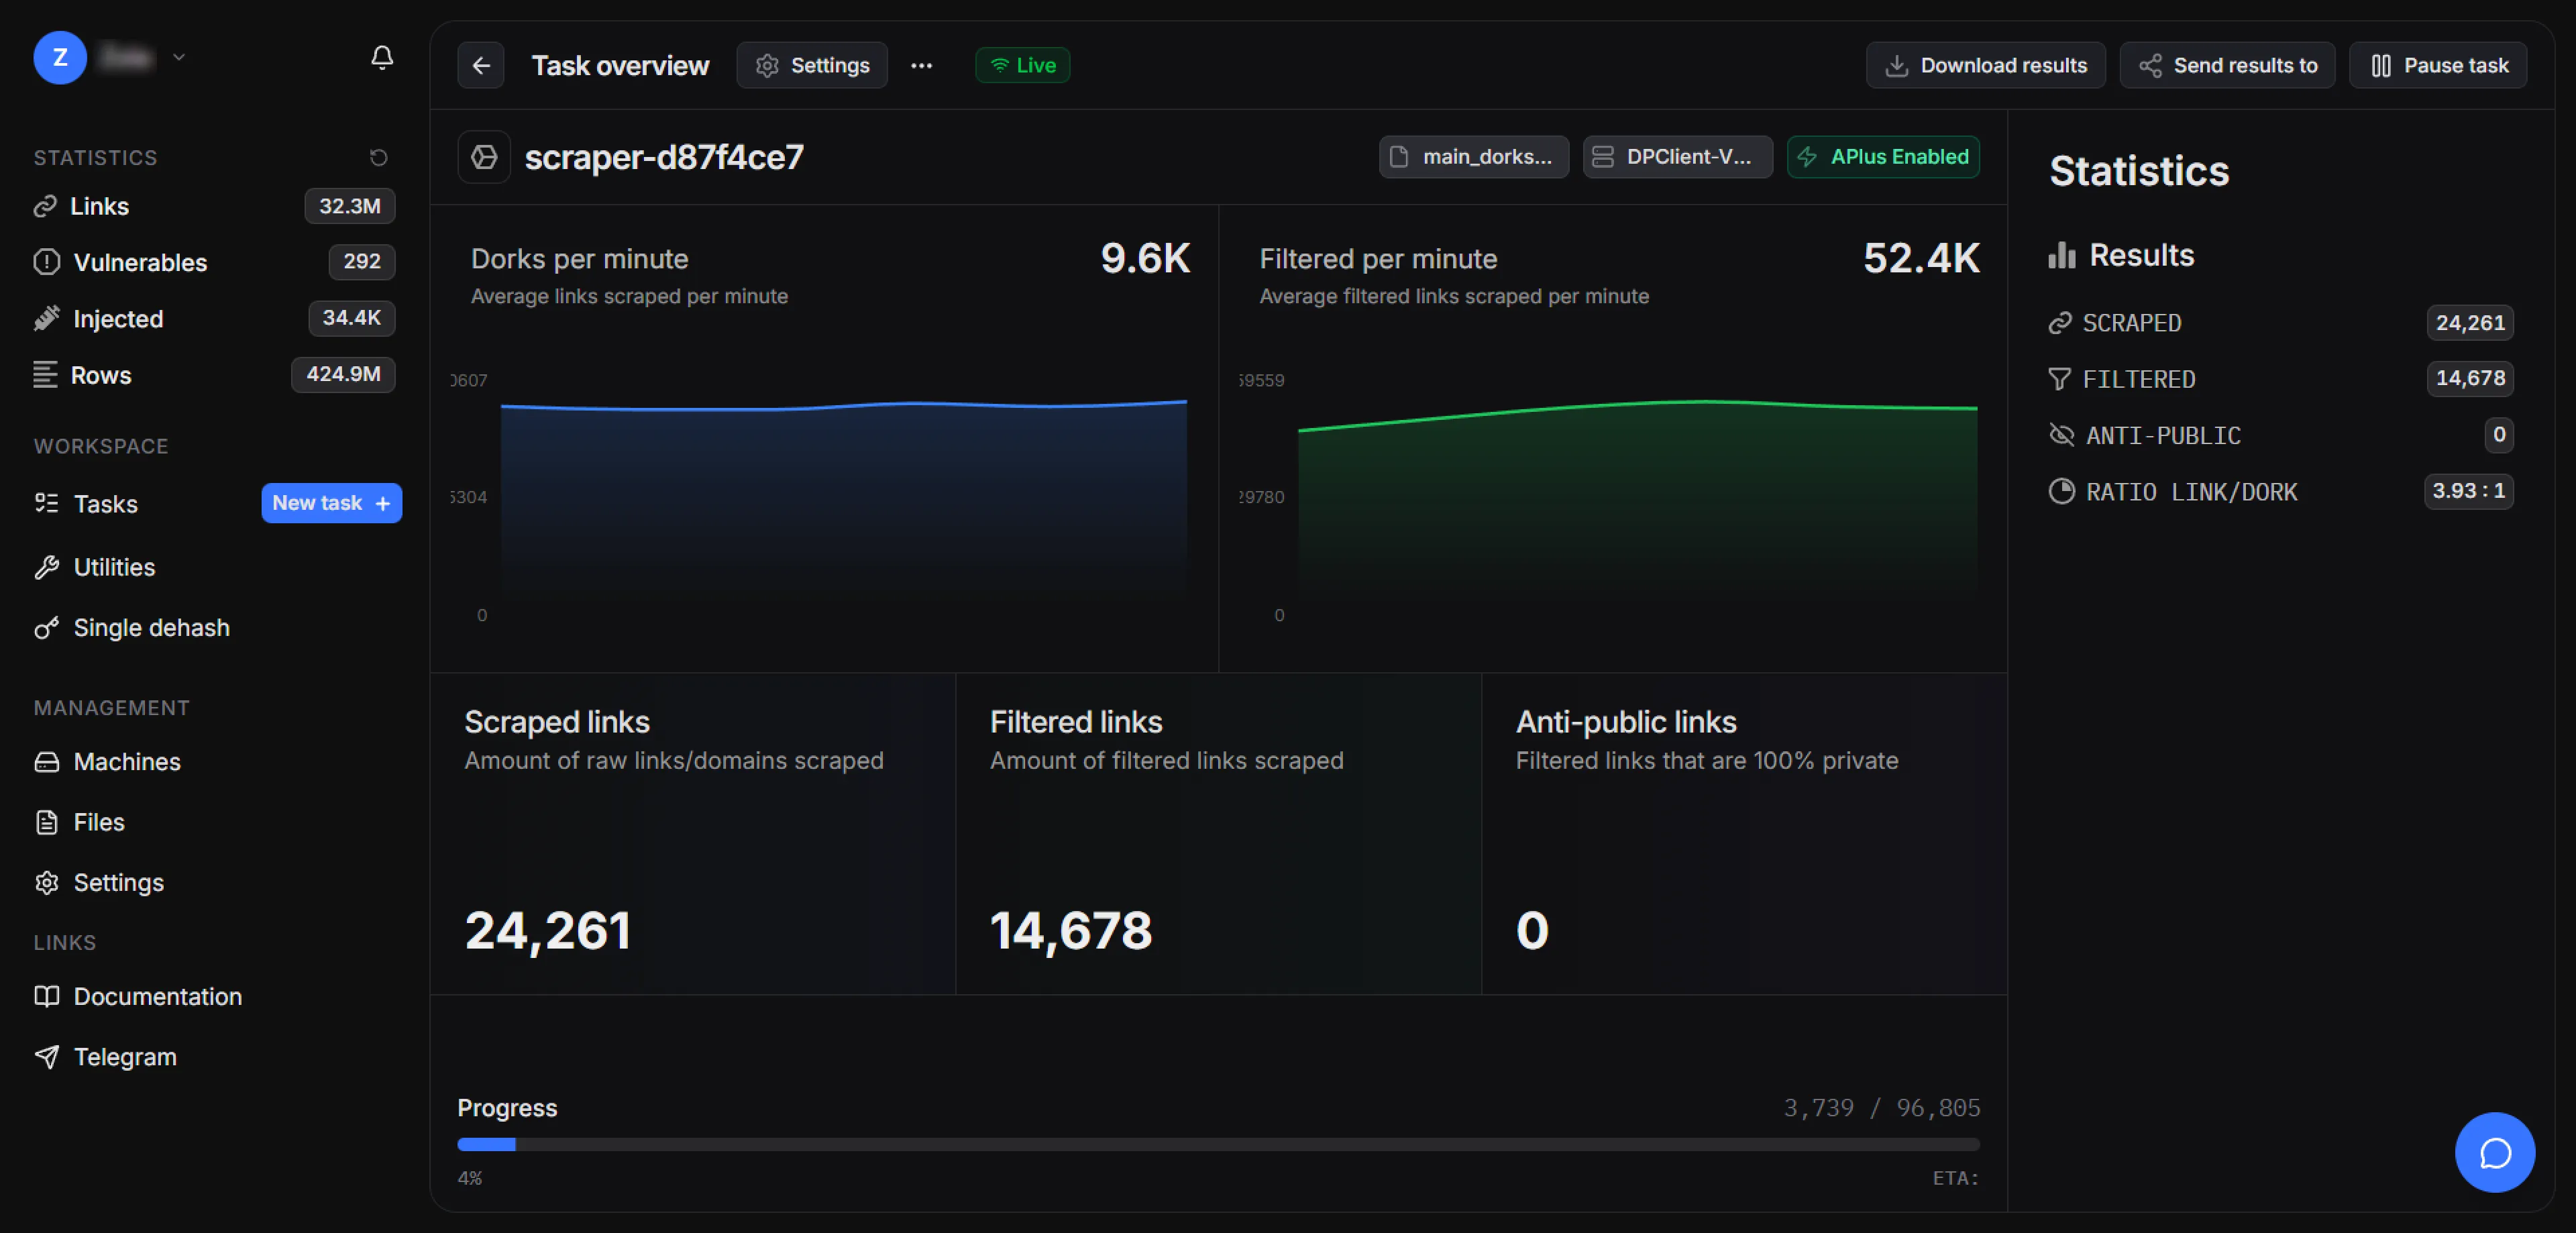Click the task progress bar
This screenshot has width=2576, height=1233.
tap(1217, 1144)
